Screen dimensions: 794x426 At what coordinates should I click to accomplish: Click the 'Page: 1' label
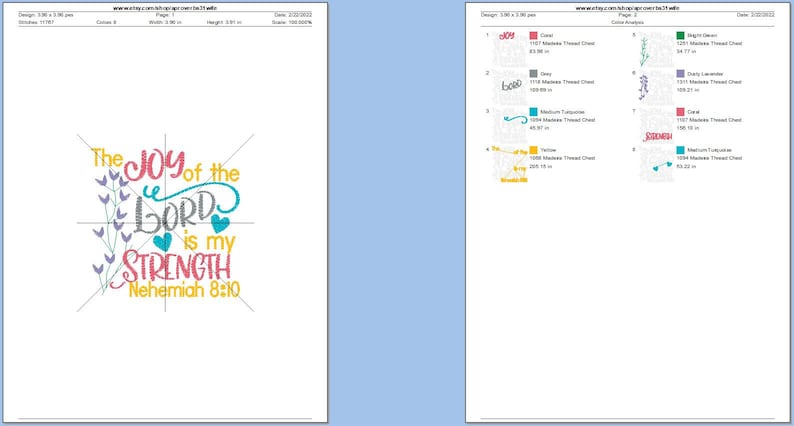[x=165, y=15]
